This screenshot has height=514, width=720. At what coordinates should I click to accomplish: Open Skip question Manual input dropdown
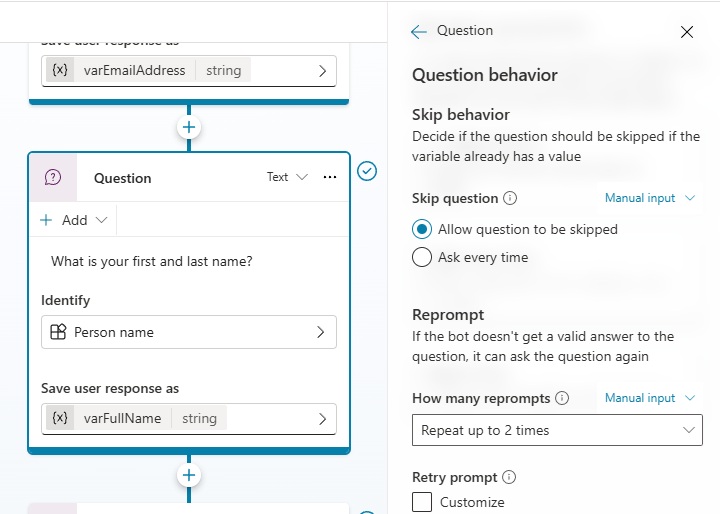point(650,198)
